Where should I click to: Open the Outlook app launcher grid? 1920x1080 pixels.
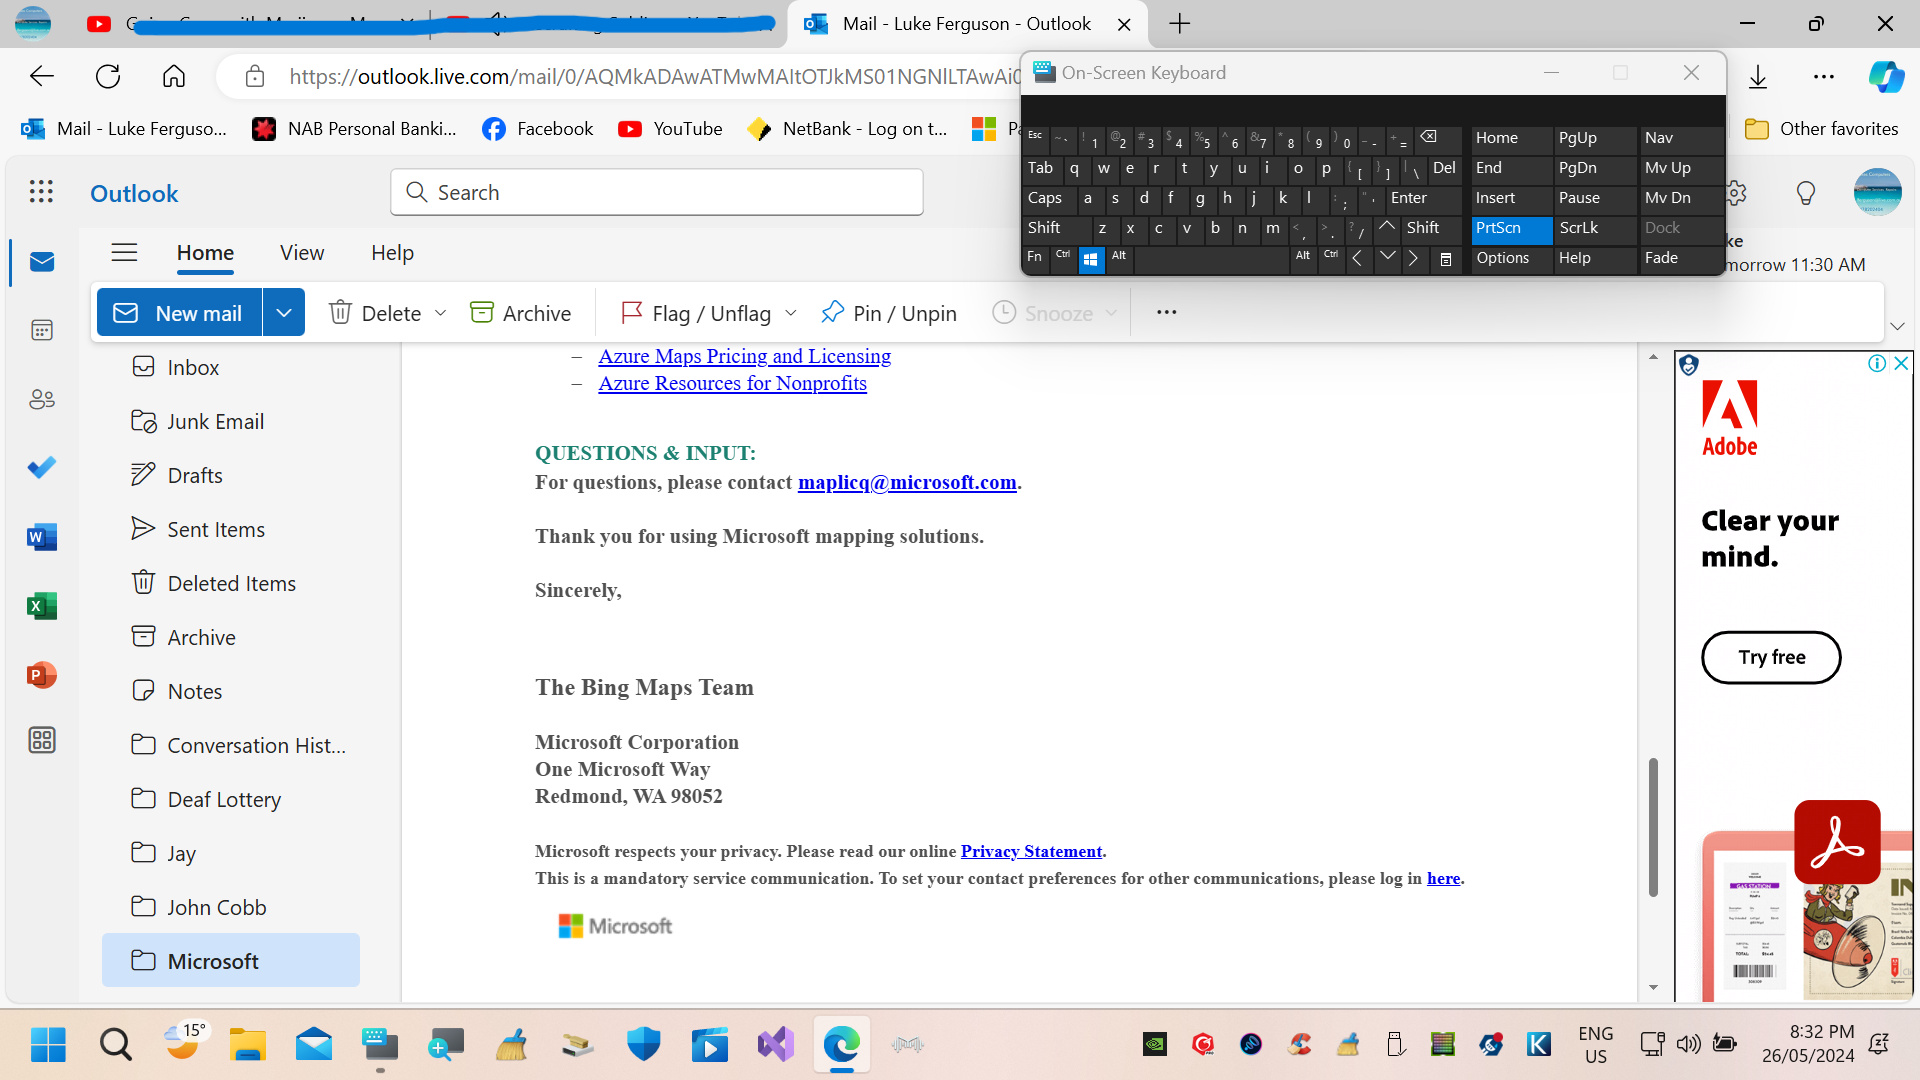pos(41,192)
